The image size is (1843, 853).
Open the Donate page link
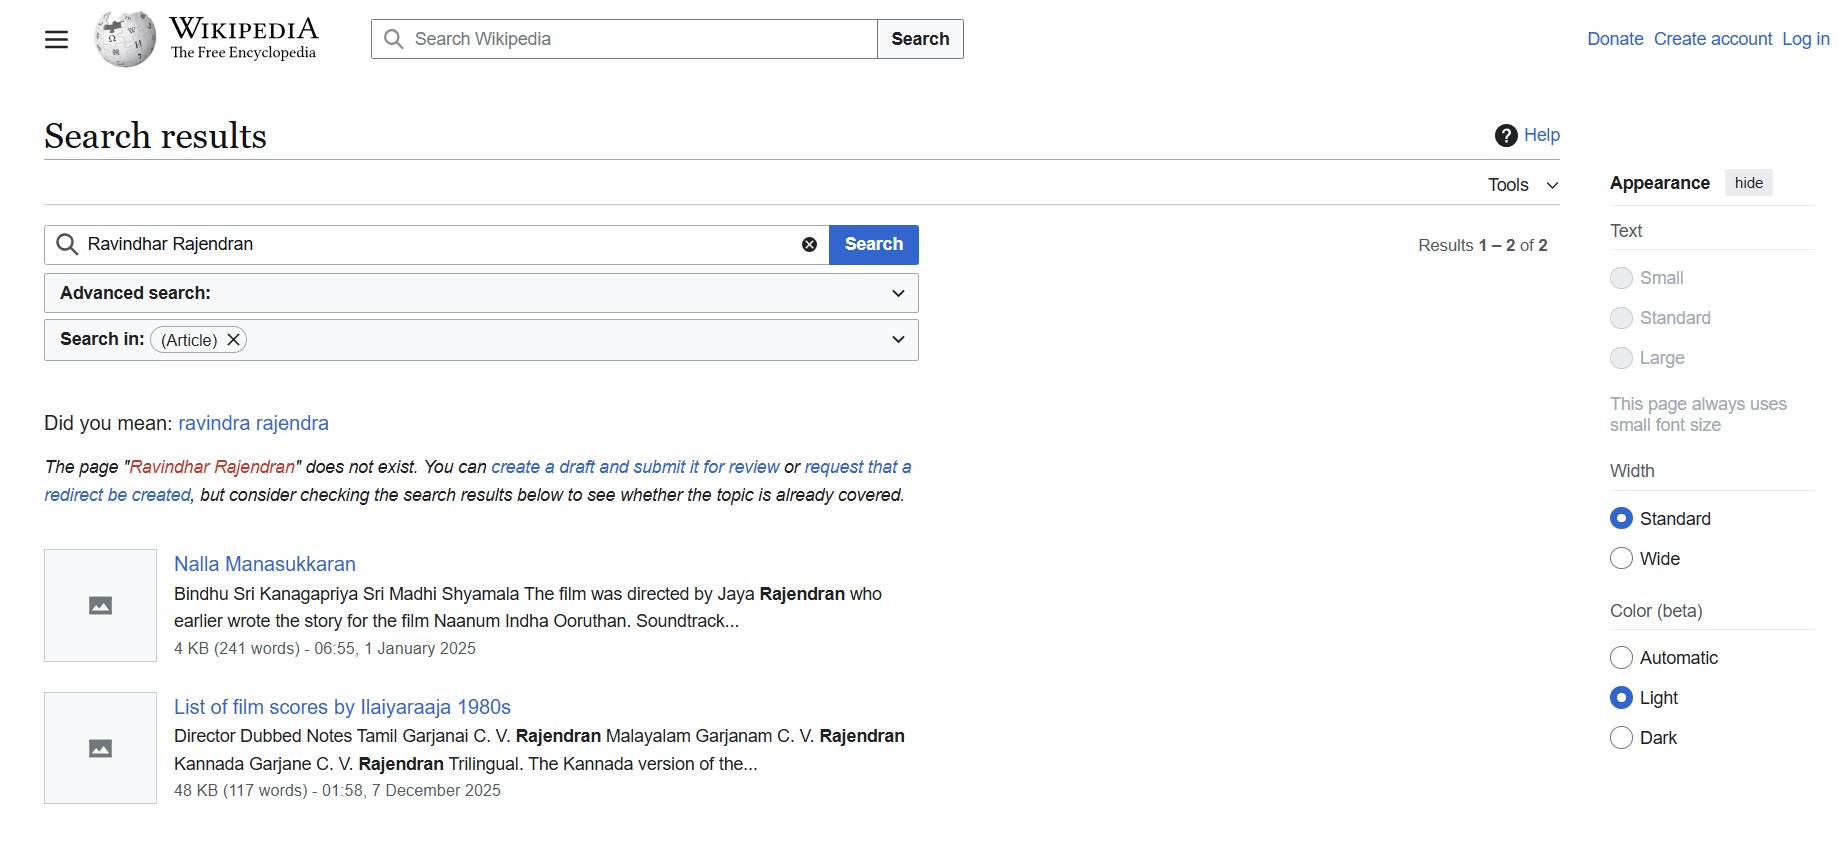pos(1615,39)
